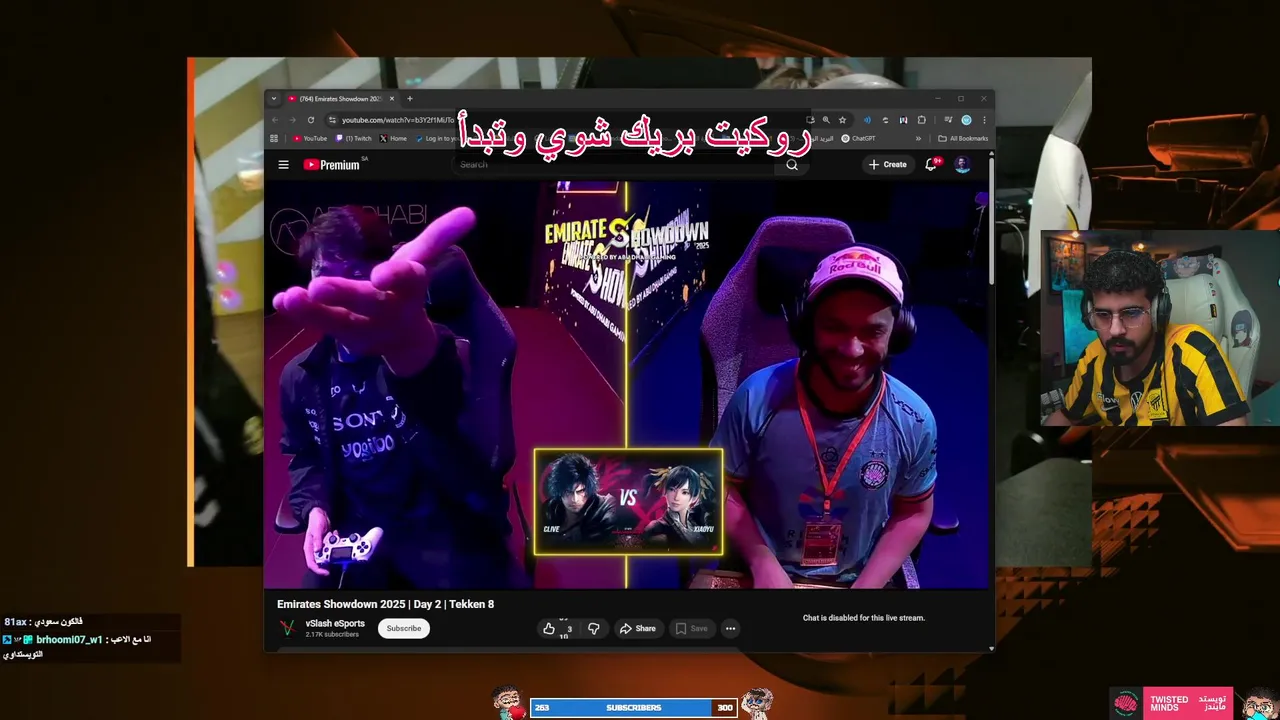The width and height of the screenshot is (1280, 720).
Task: Click the 2.17K subscribers text
Action: coord(332,635)
